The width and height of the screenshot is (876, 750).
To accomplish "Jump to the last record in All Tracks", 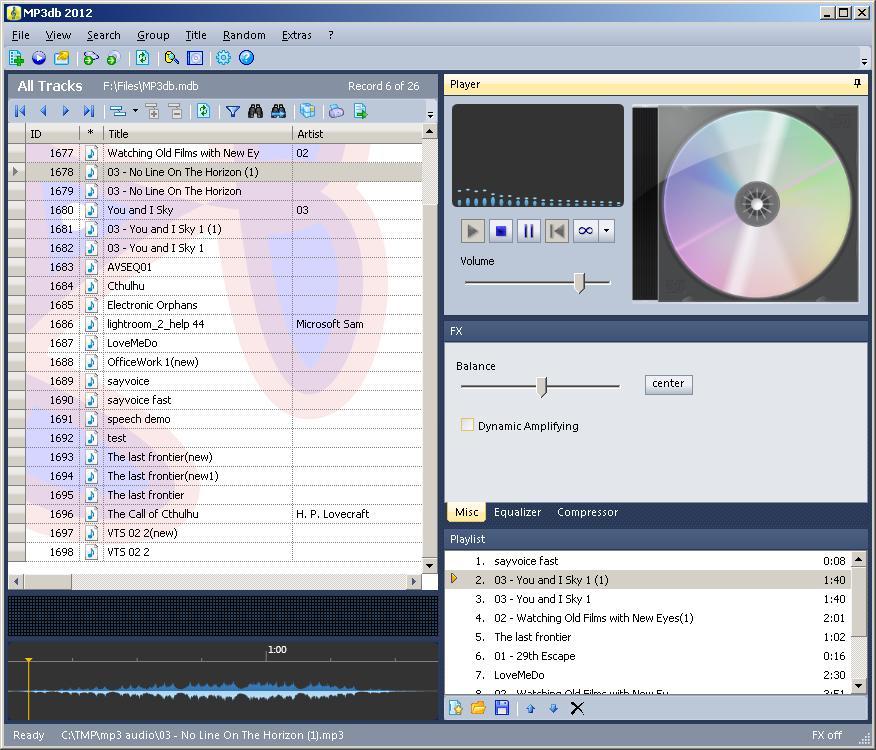I will tap(88, 111).
